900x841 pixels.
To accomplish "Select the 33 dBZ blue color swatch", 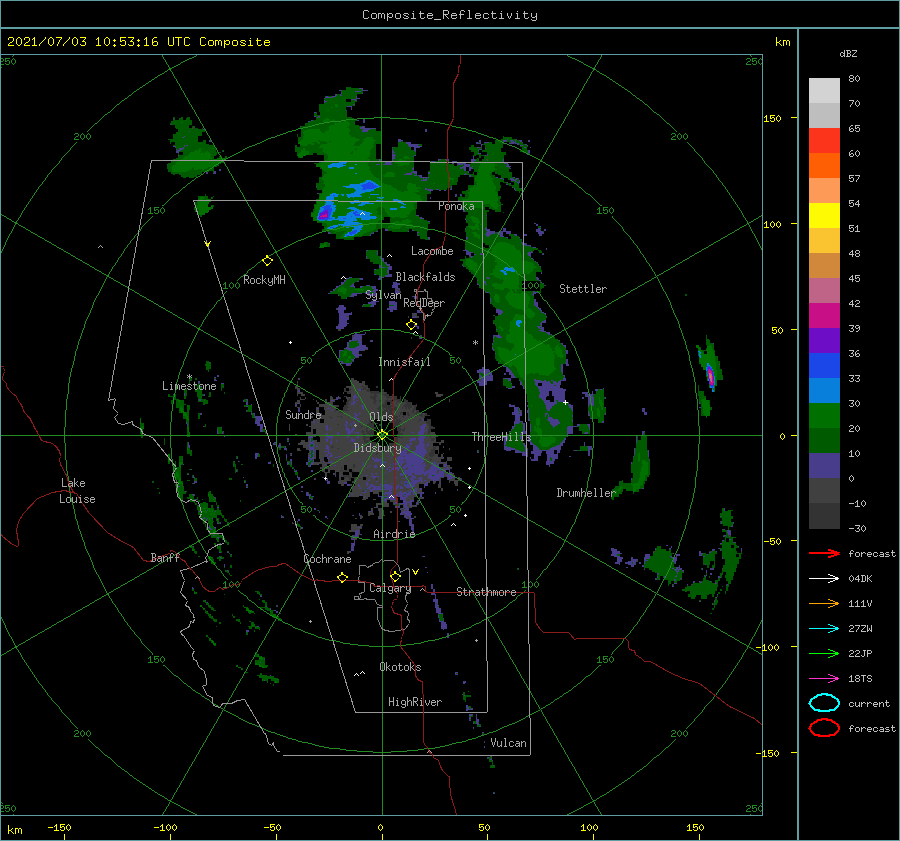I will click(x=824, y=390).
